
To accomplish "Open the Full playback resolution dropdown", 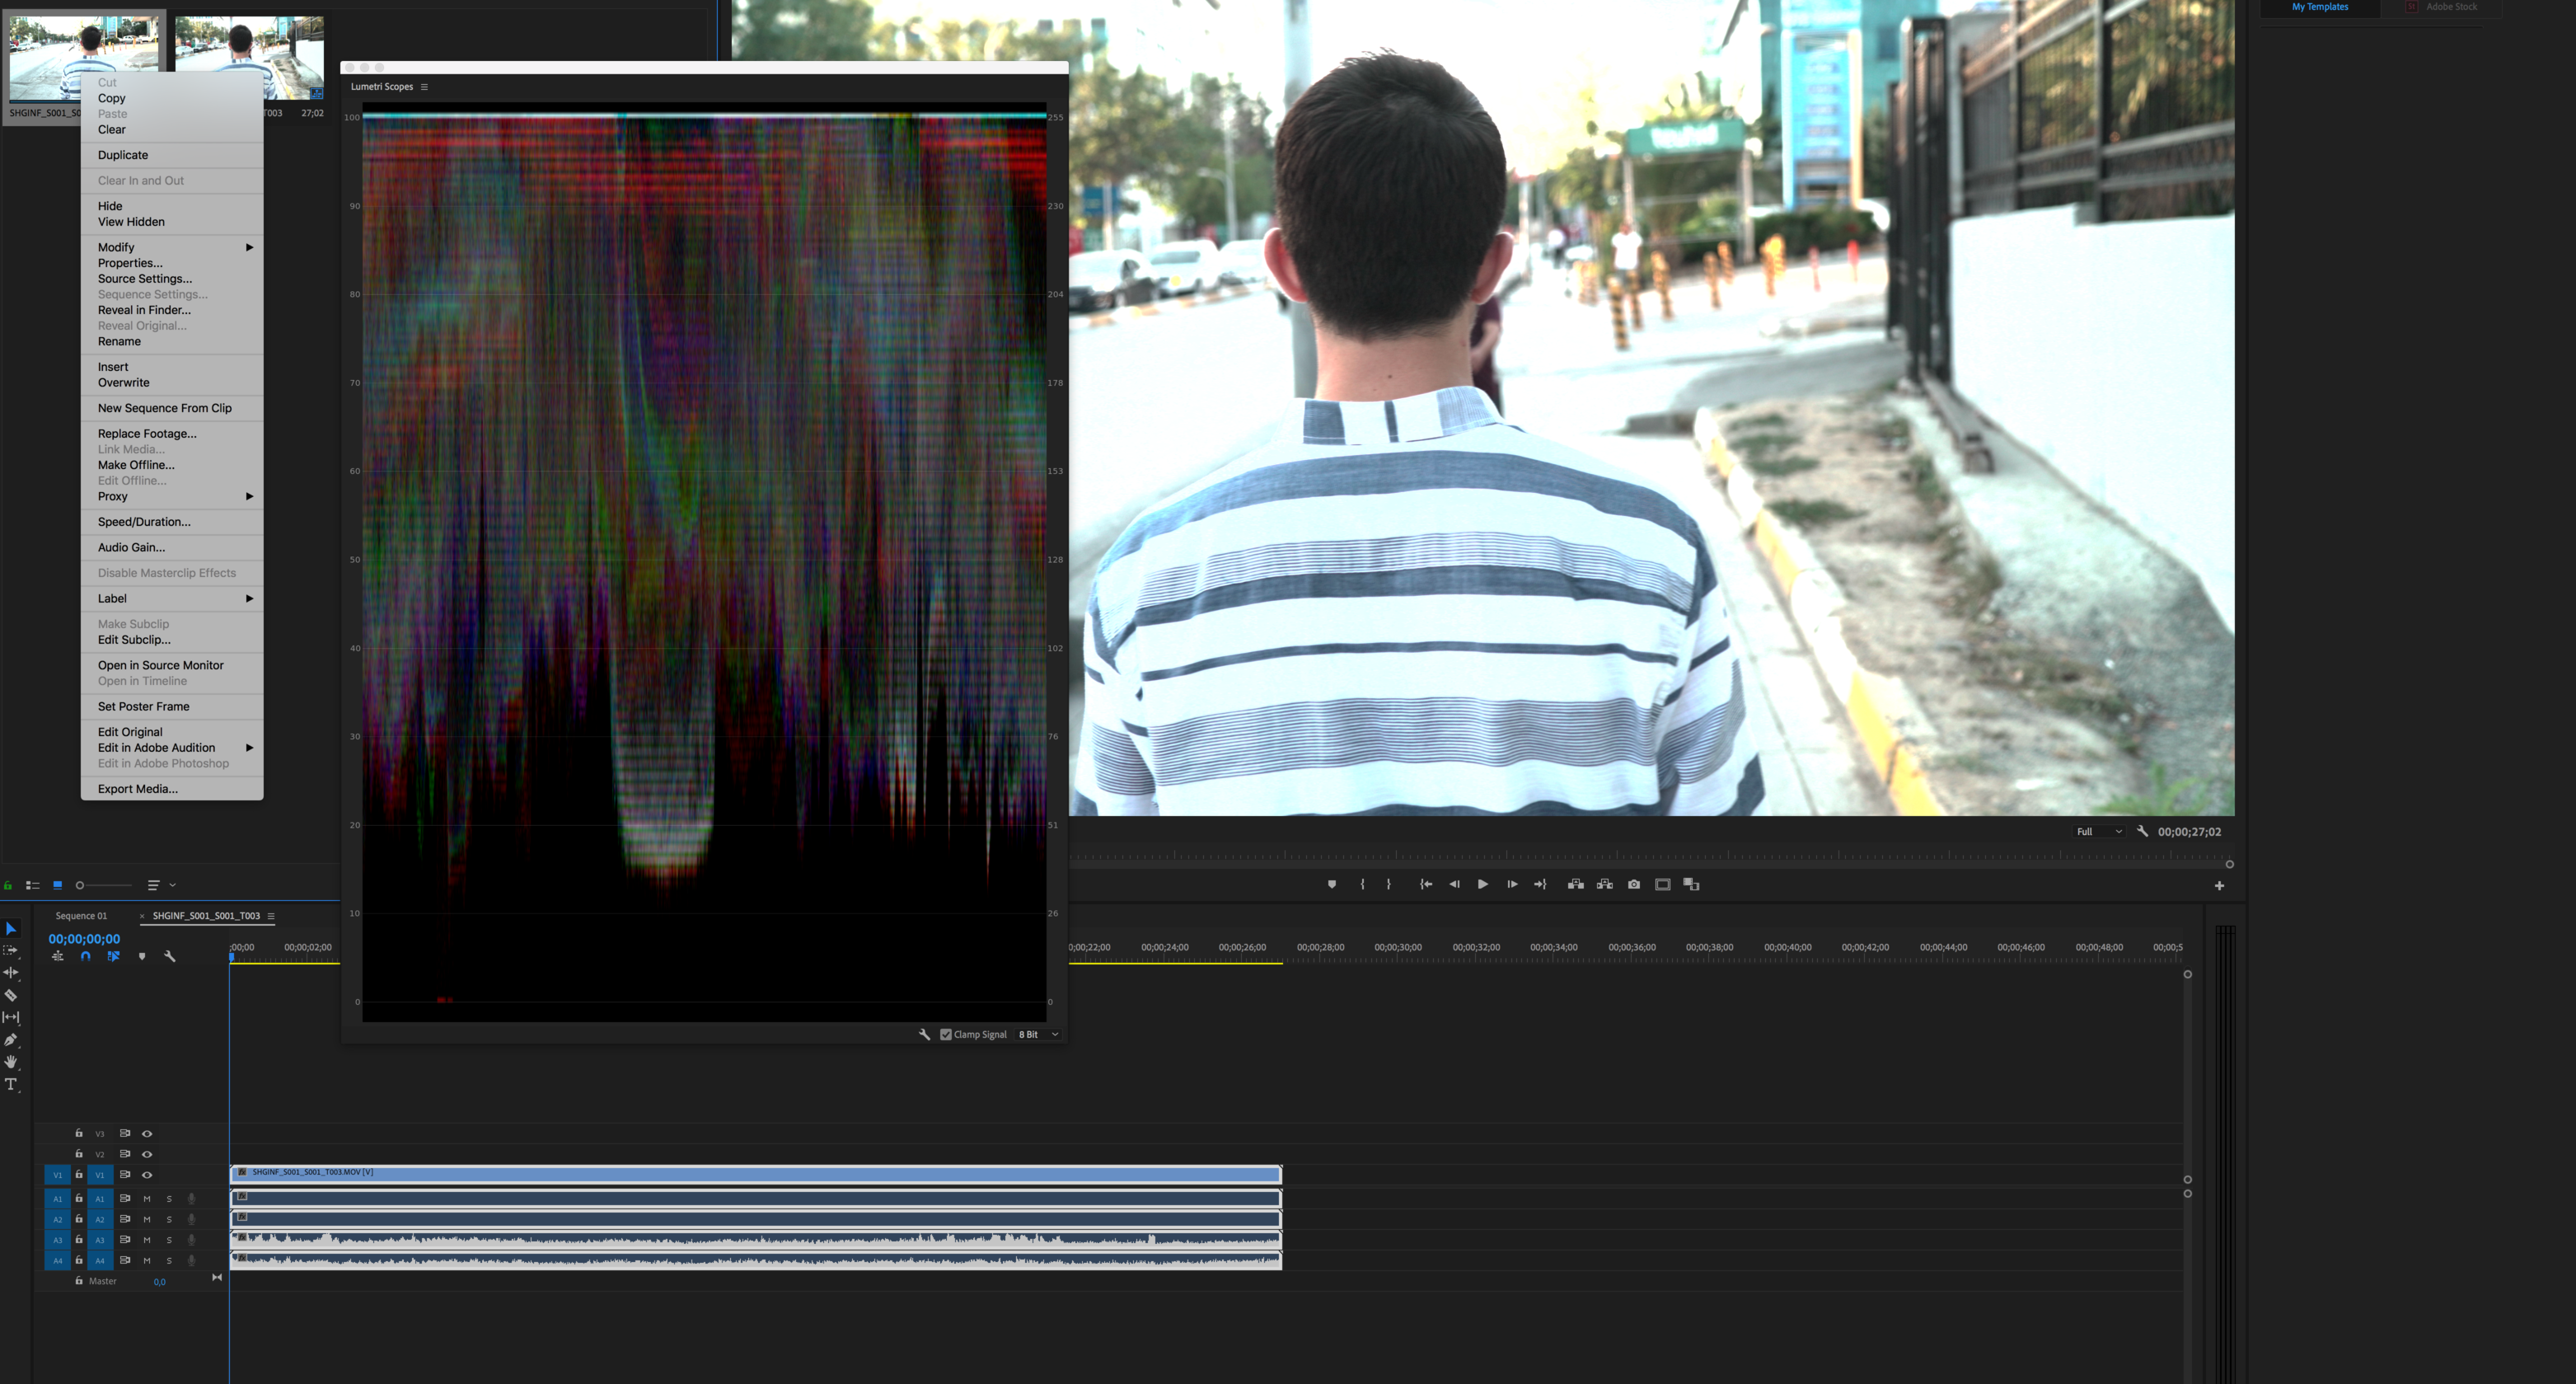I will (2098, 832).
